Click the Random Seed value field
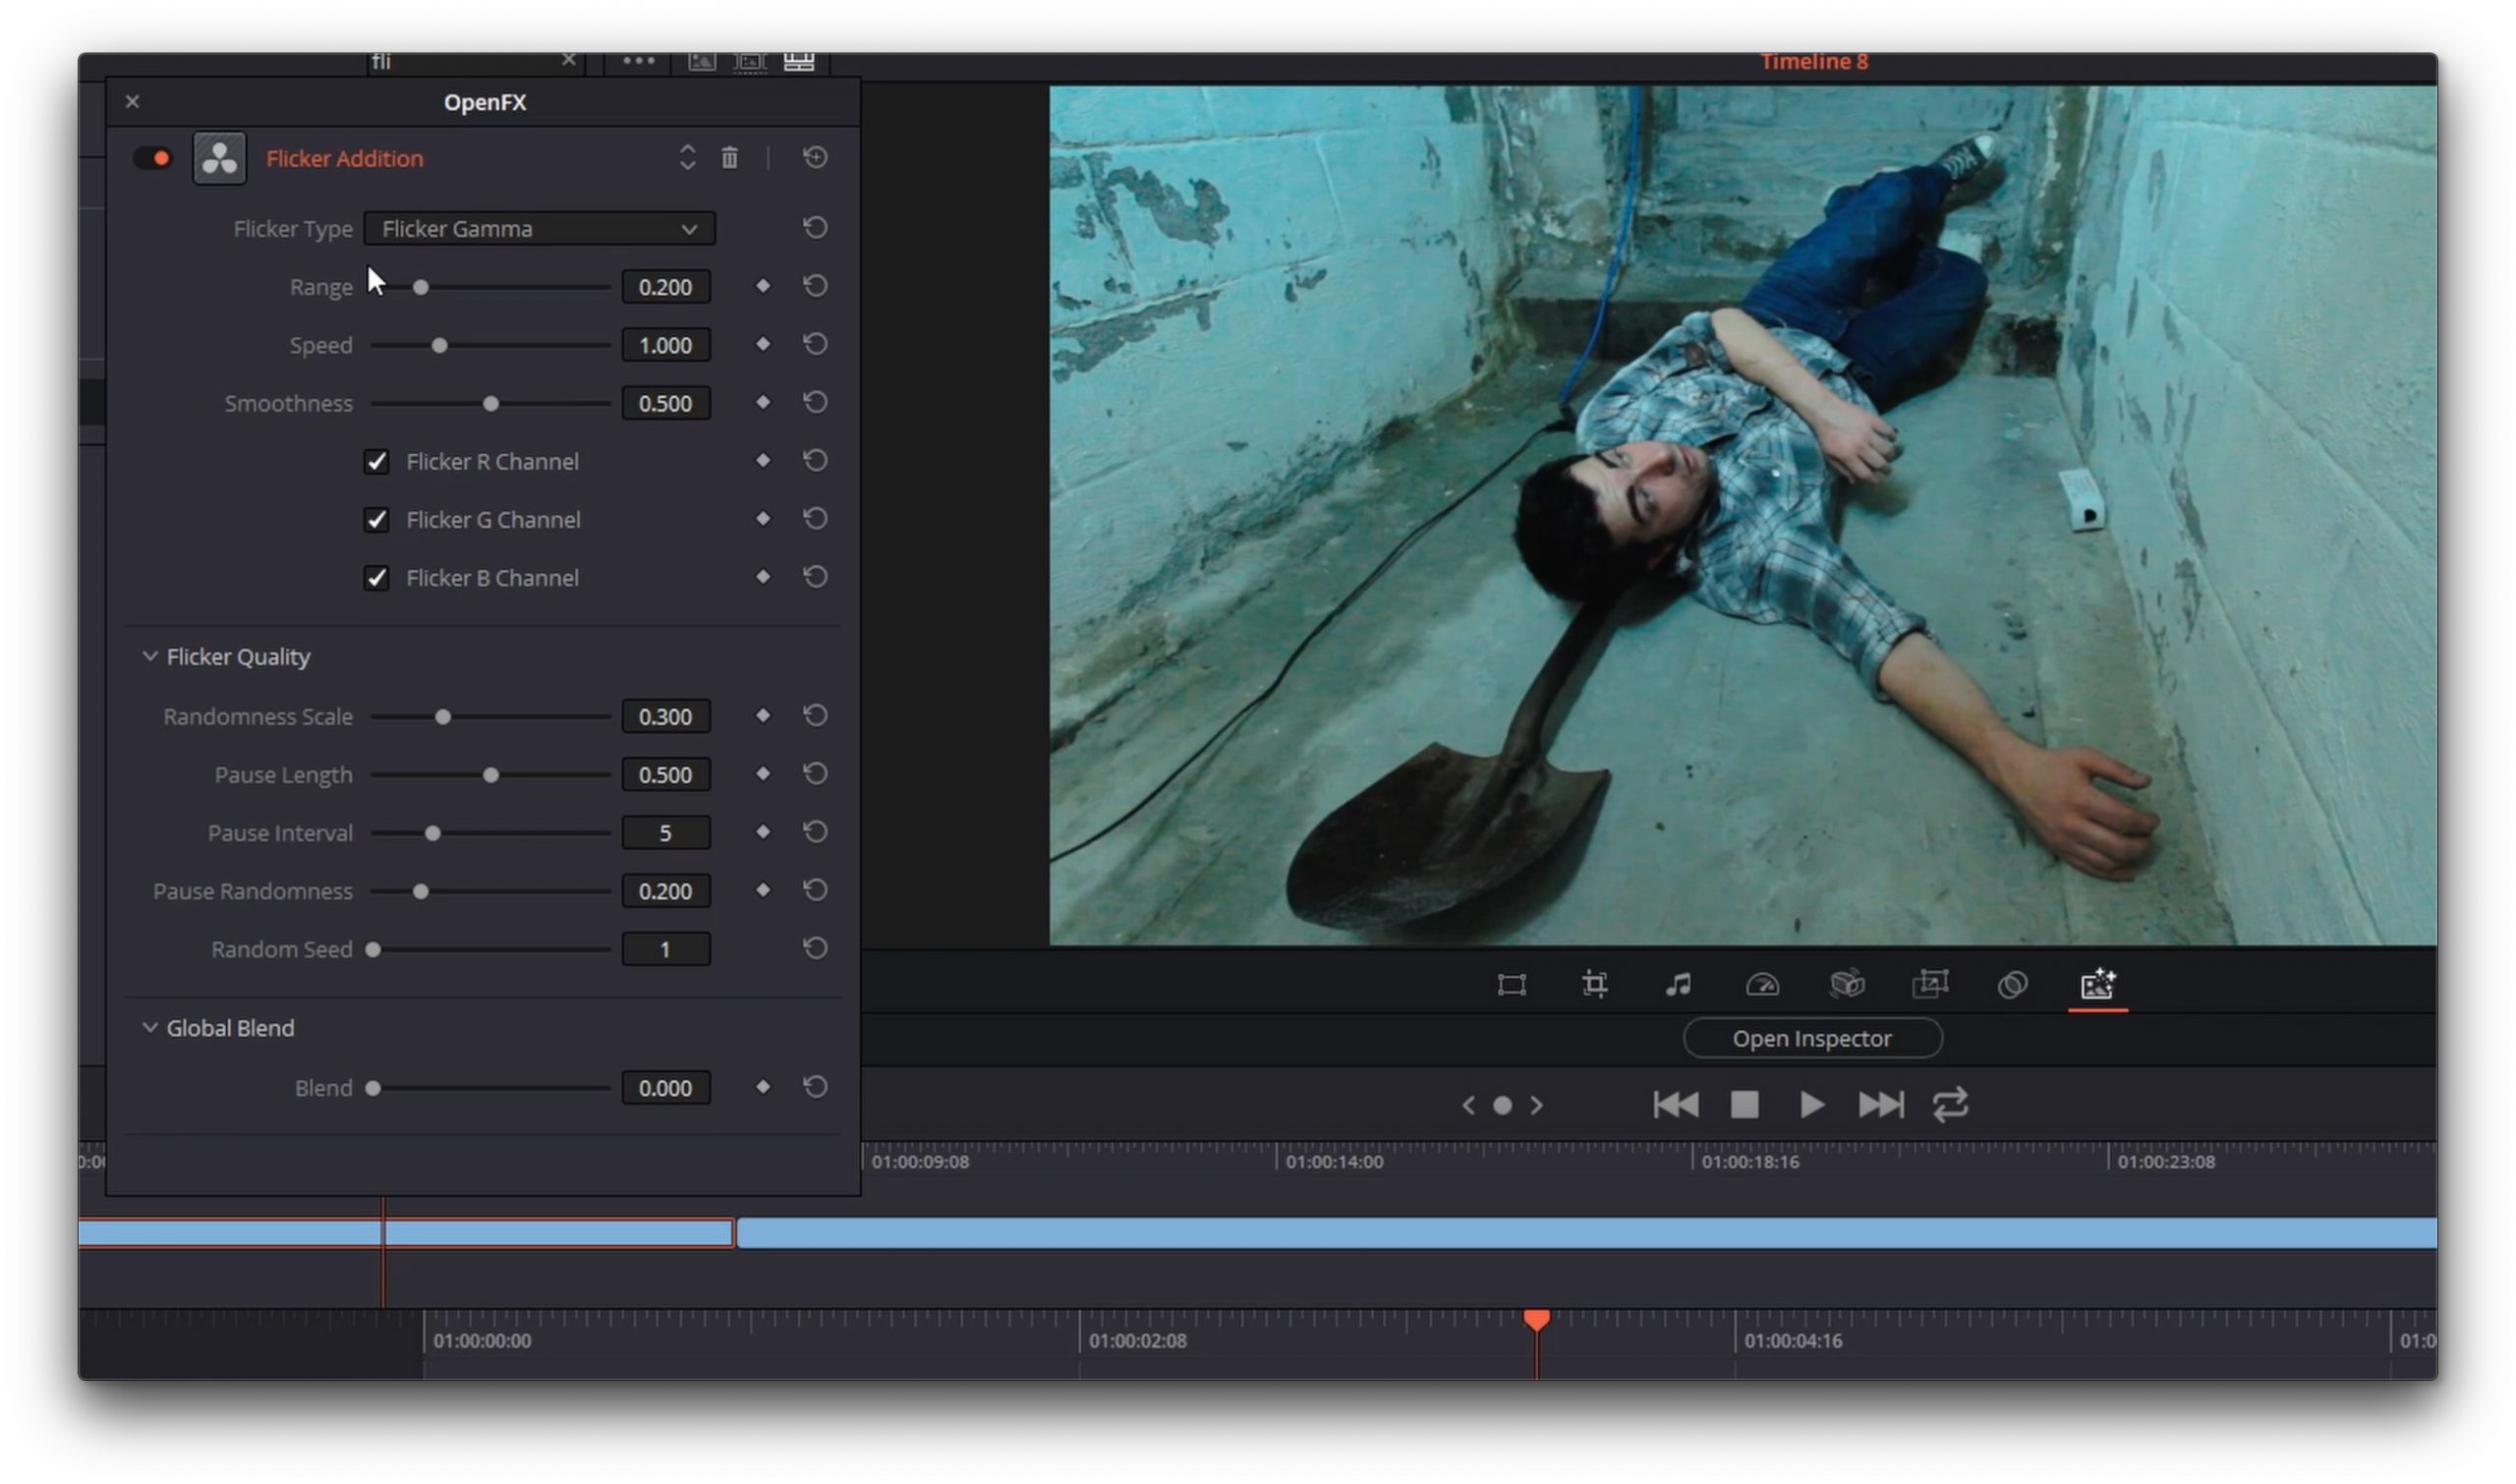2516x1484 pixels. [666, 949]
